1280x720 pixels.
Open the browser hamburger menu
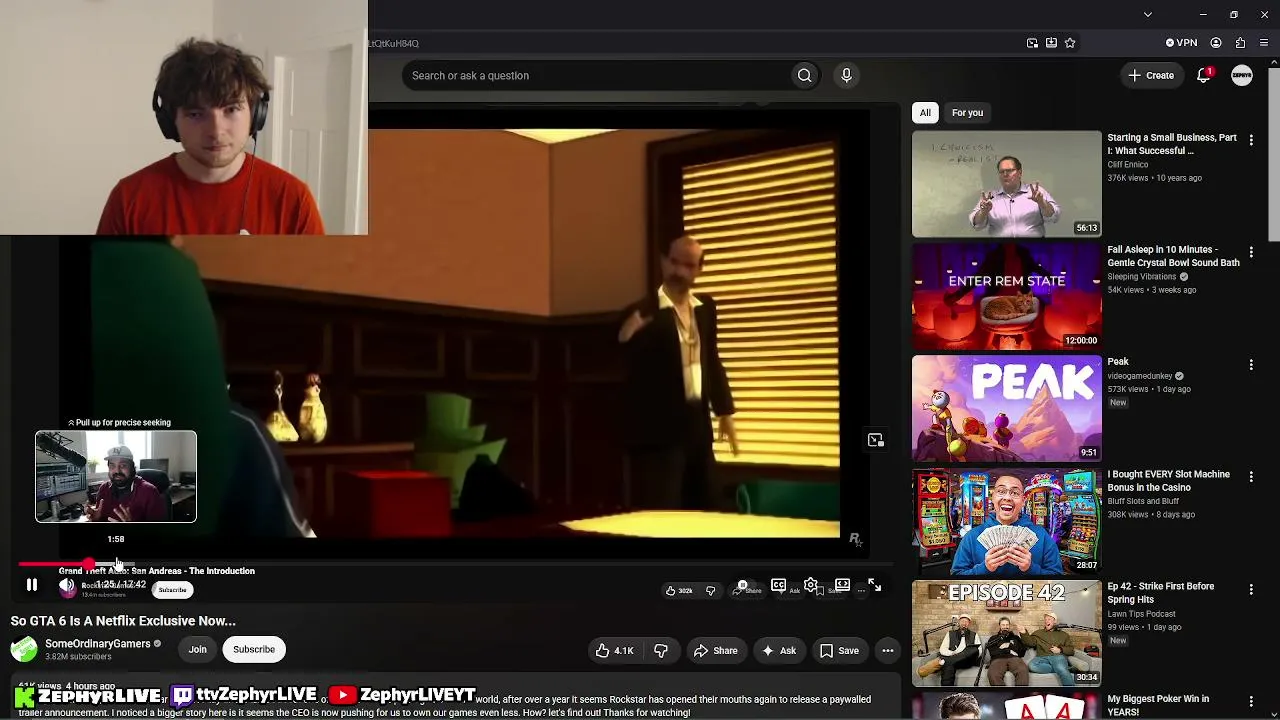(x=1265, y=43)
